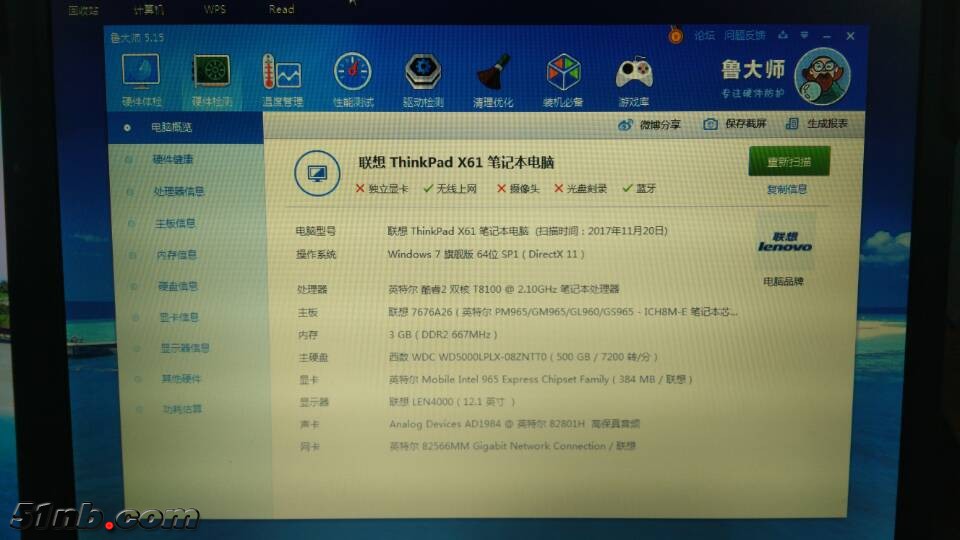
Task: Click 电脑品牌 label under logo
Action: [x=783, y=282]
